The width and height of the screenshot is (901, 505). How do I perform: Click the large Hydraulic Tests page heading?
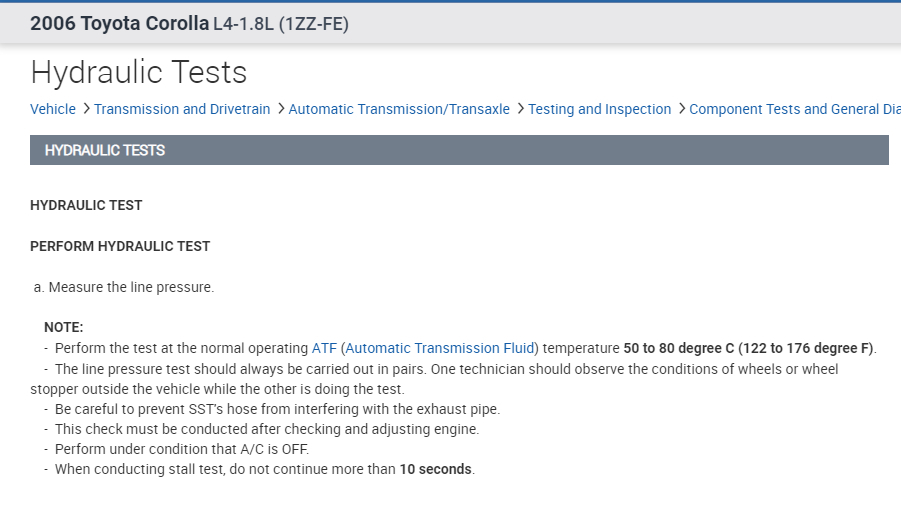tap(139, 72)
